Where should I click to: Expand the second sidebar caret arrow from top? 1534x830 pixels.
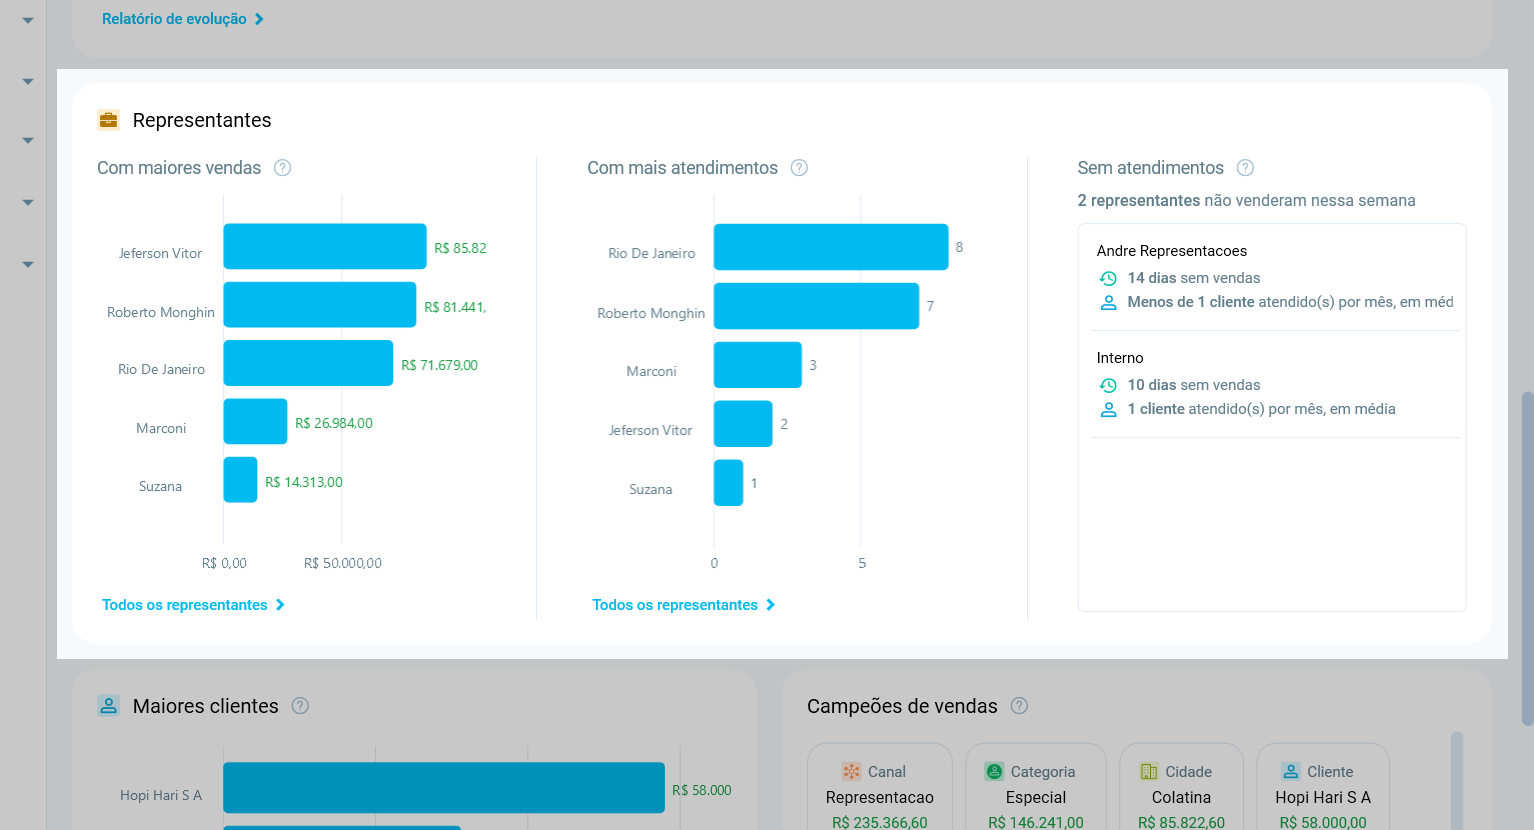28,82
